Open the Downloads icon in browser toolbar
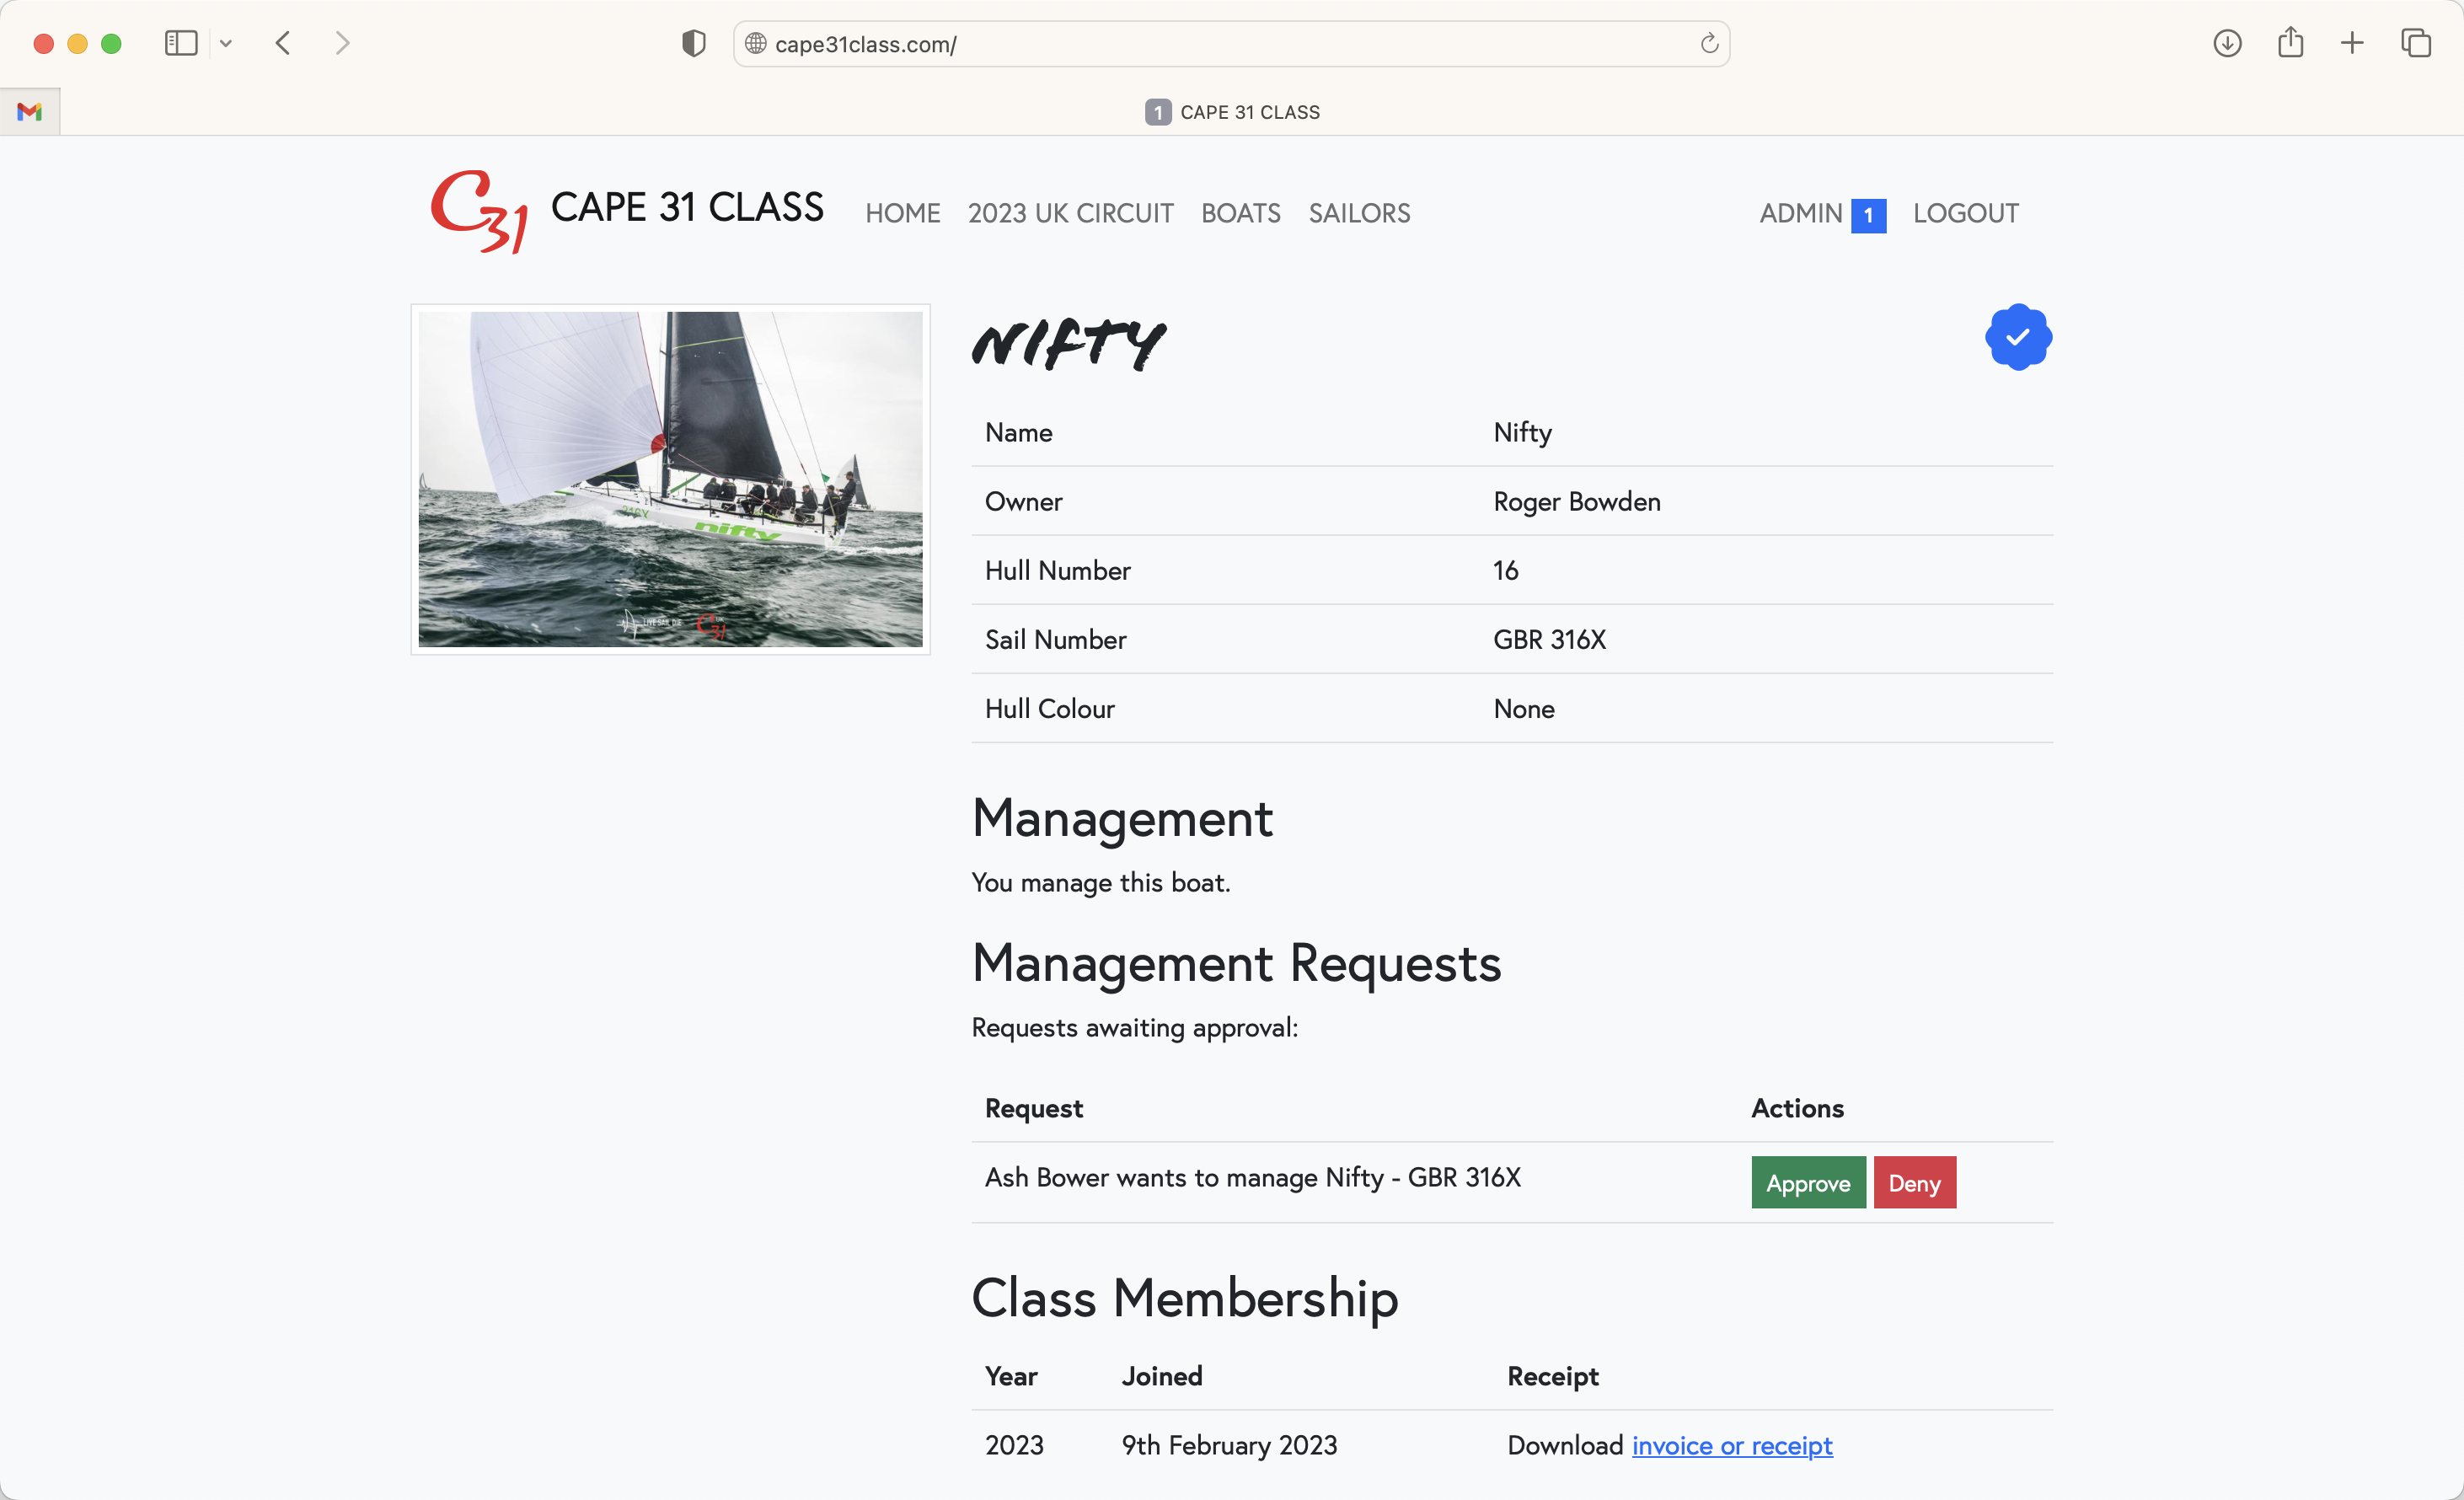This screenshot has width=2464, height=1500. [x=2228, y=43]
